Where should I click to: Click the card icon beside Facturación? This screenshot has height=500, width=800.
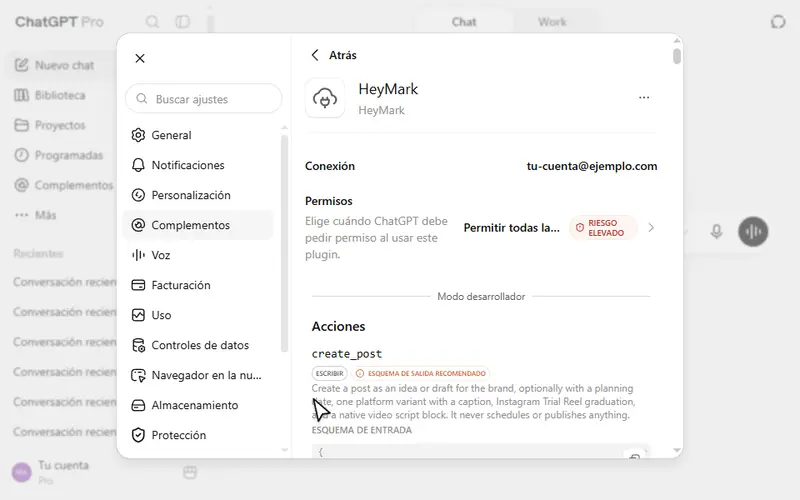(138, 285)
